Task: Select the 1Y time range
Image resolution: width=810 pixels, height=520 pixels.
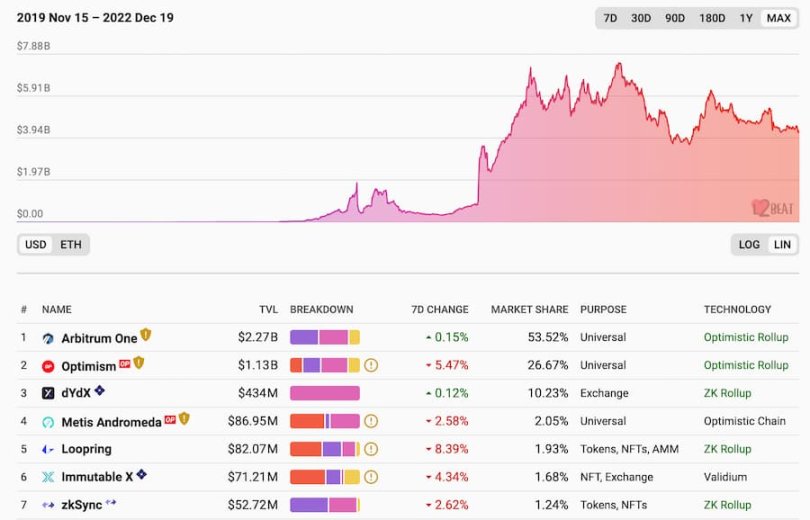Action: click(745, 19)
